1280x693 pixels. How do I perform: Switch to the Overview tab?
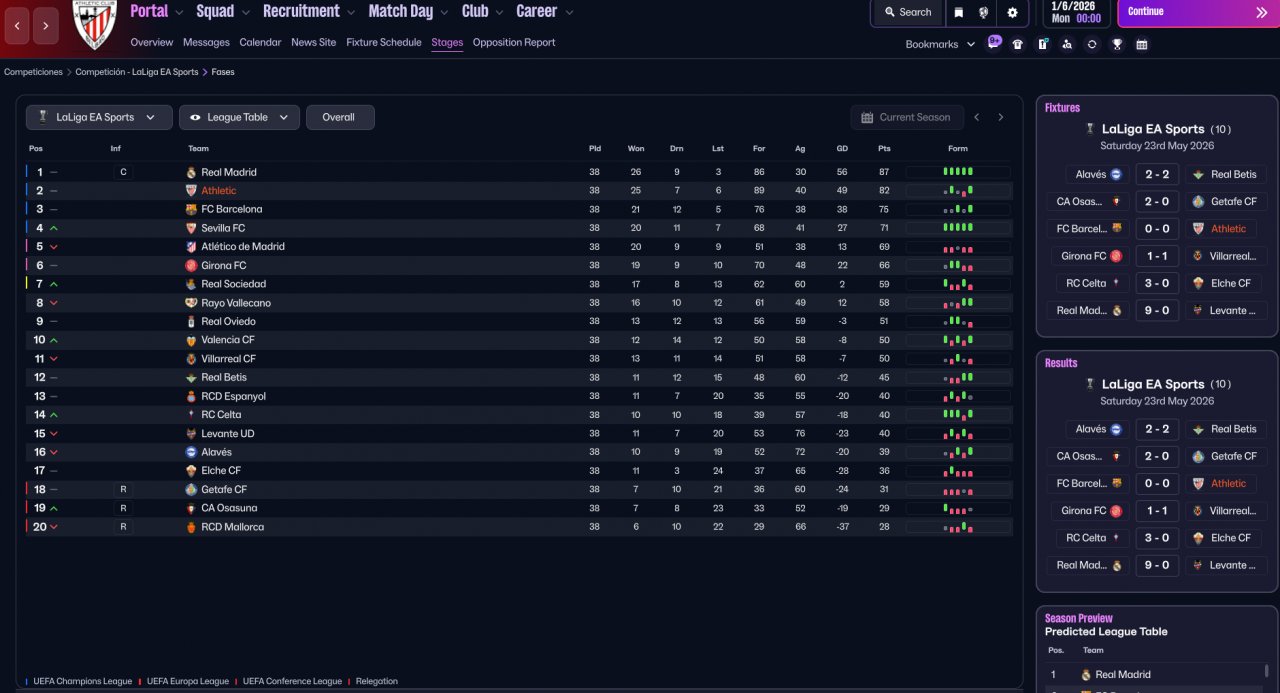point(151,43)
